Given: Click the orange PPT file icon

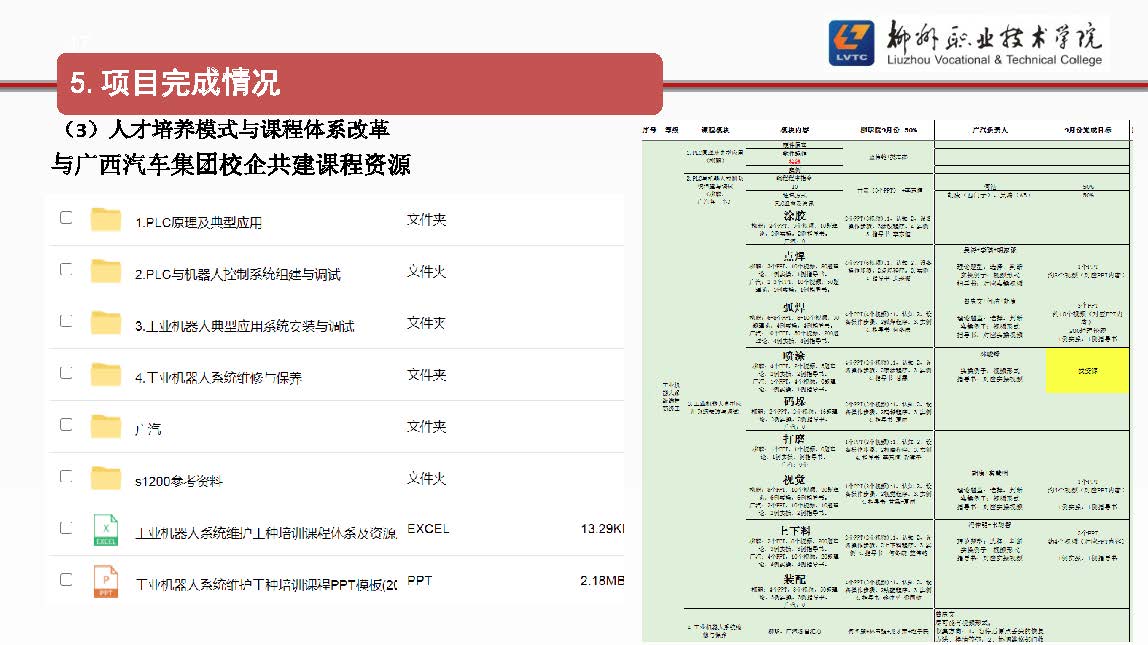Looking at the screenshot, I should (106, 581).
